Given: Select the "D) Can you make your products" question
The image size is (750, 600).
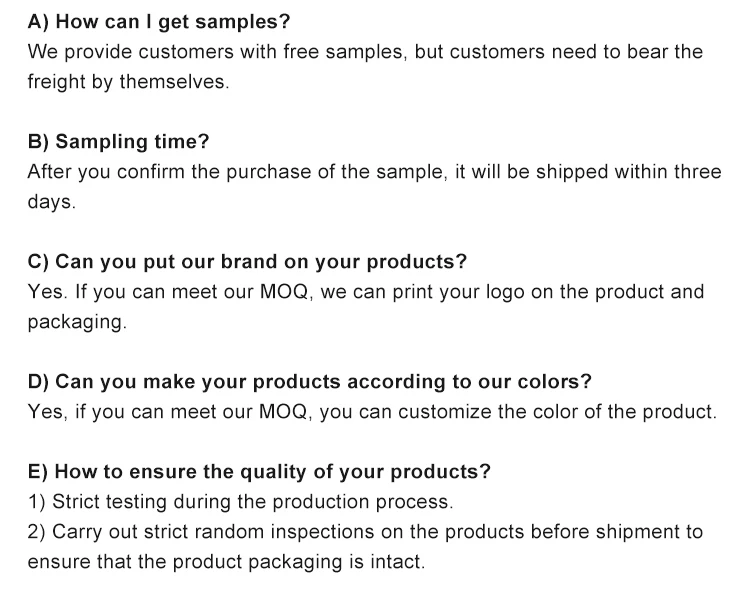Looking at the screenshot, I should click(309, 382).
